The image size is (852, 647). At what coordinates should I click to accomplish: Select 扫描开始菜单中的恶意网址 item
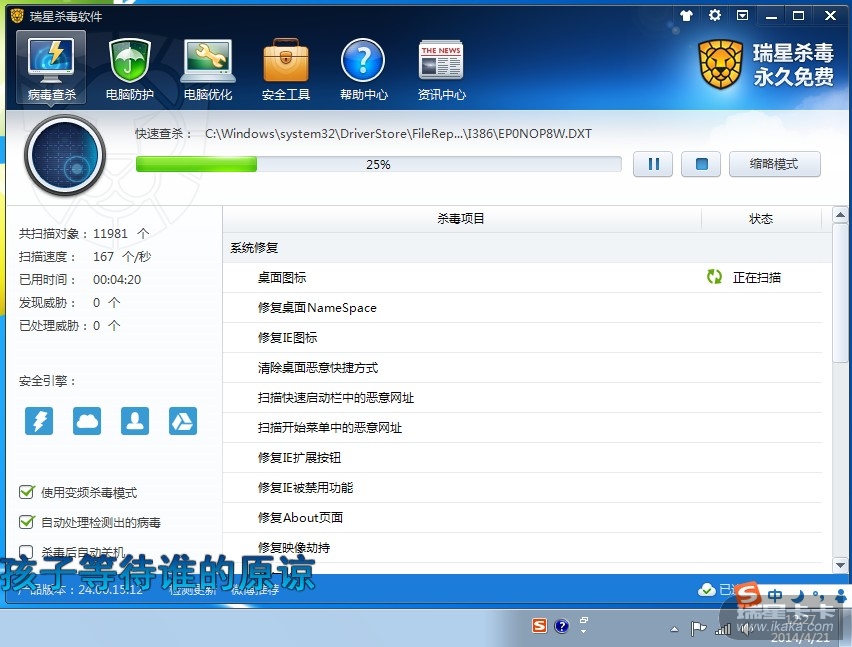[523, 428]
